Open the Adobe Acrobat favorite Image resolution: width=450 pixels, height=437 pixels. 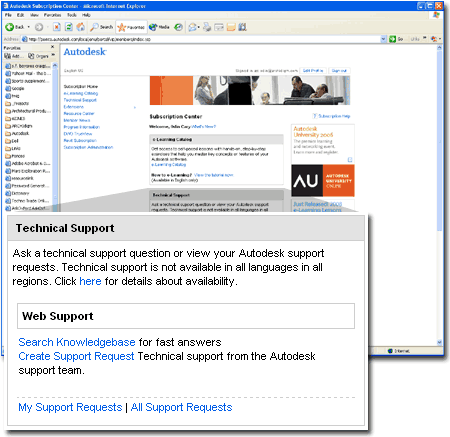[28, 163]
